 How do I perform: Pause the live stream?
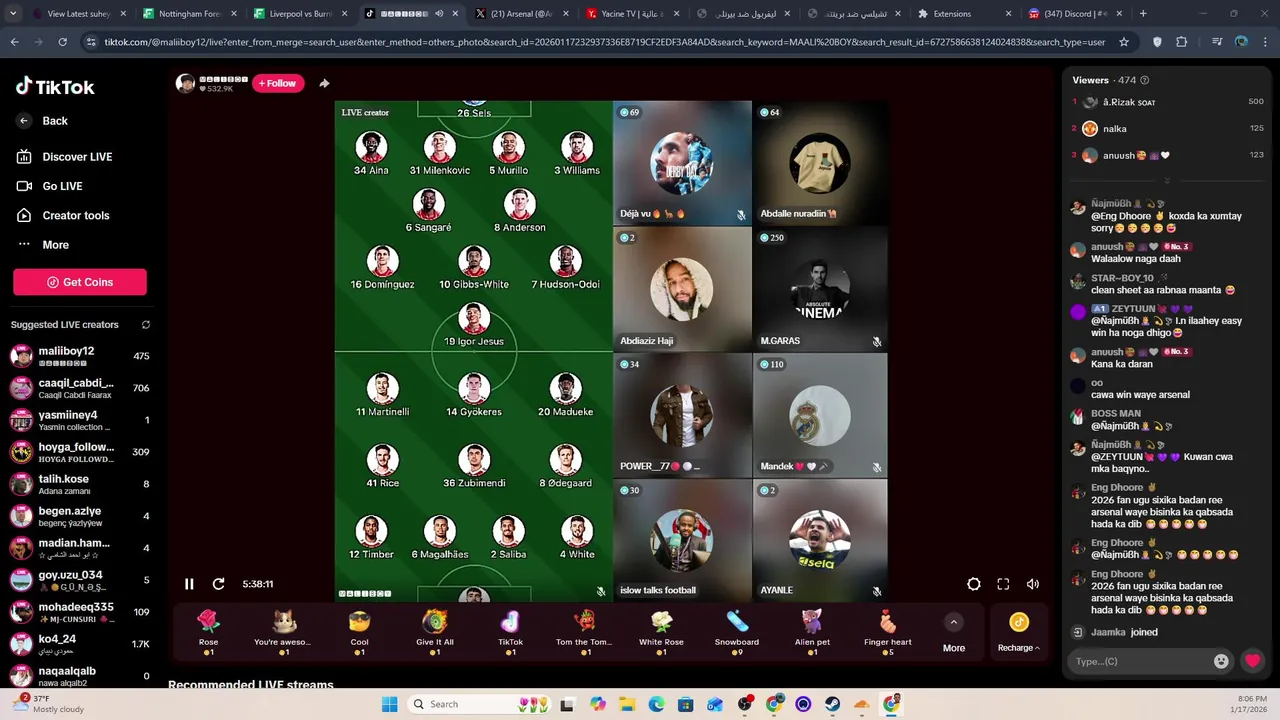189,584
